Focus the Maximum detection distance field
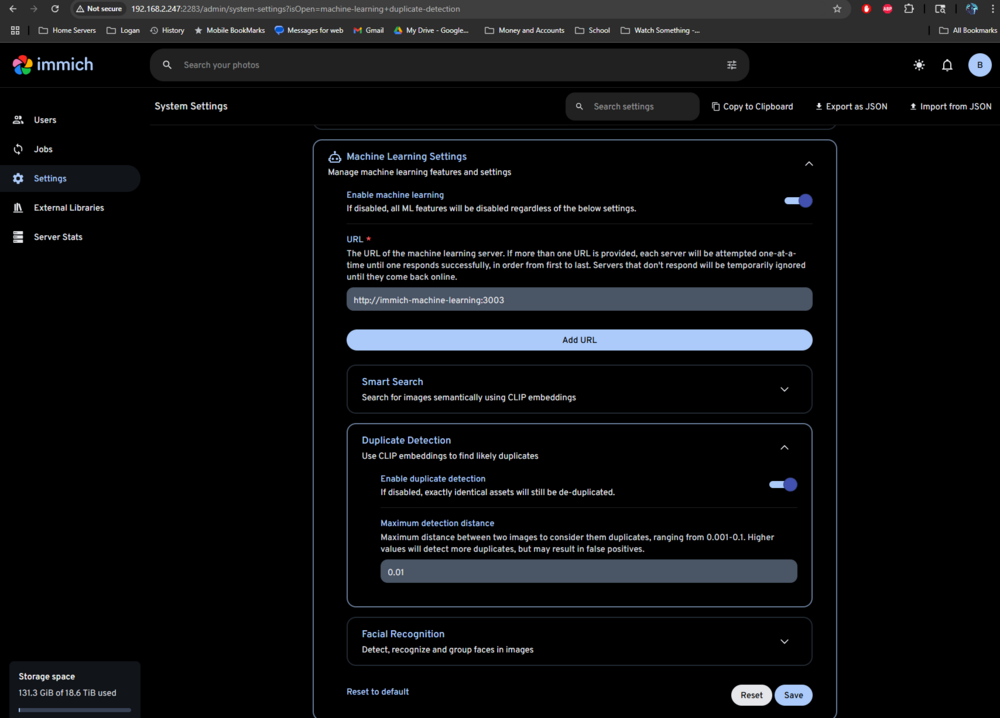The width and height of the screenshot is (1000, 718). tap(589, 572)
